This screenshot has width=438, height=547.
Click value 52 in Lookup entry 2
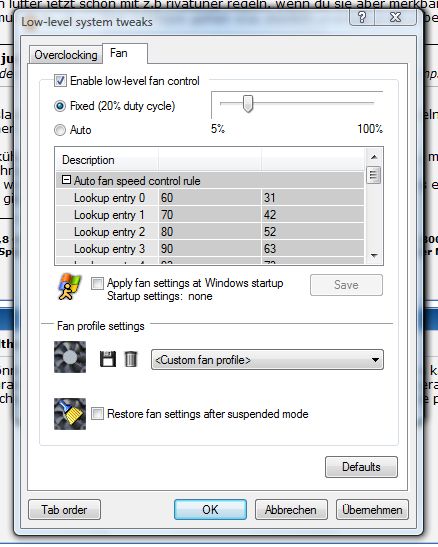pyautogui.click(x=270, y=232)
